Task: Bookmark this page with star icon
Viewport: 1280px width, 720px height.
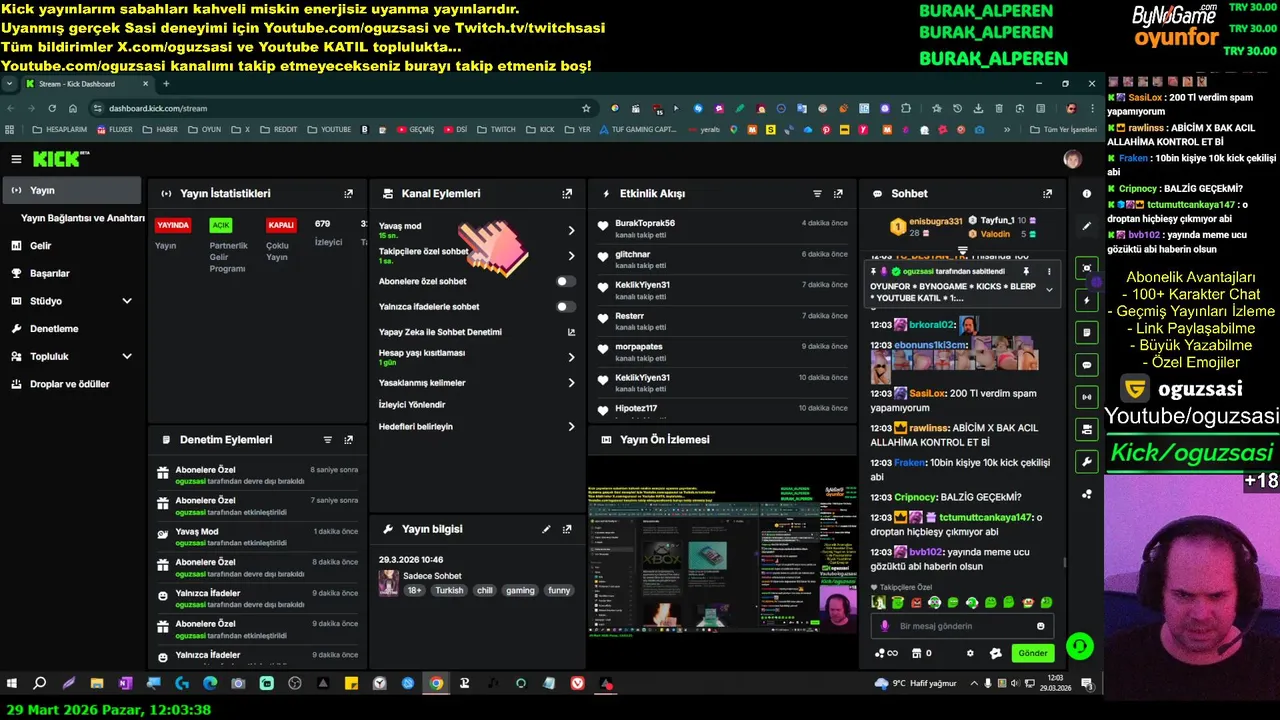Action: [x=586, y=108]
